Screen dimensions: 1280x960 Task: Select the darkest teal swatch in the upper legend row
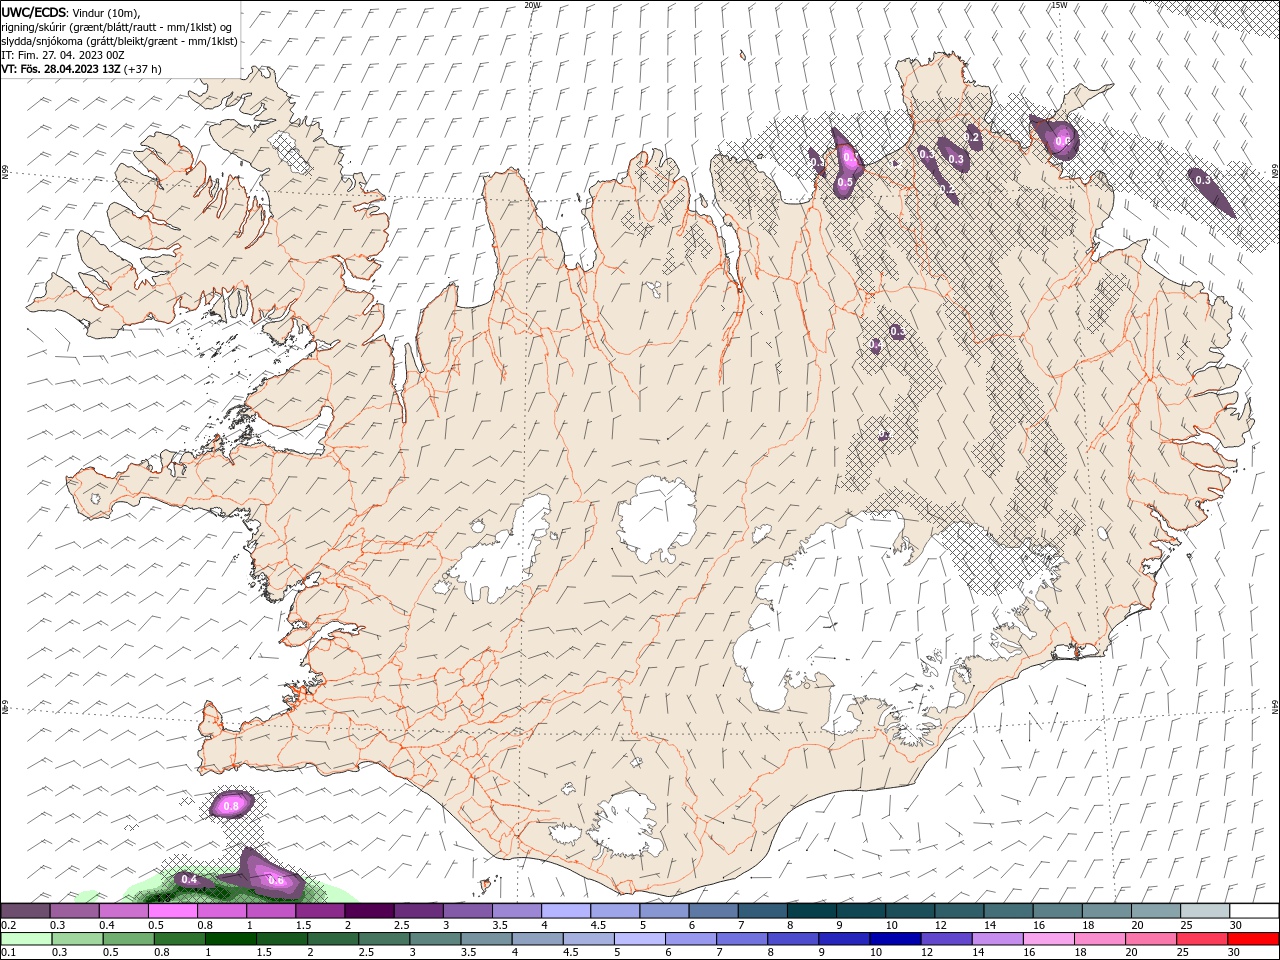[x=810, y=911]
